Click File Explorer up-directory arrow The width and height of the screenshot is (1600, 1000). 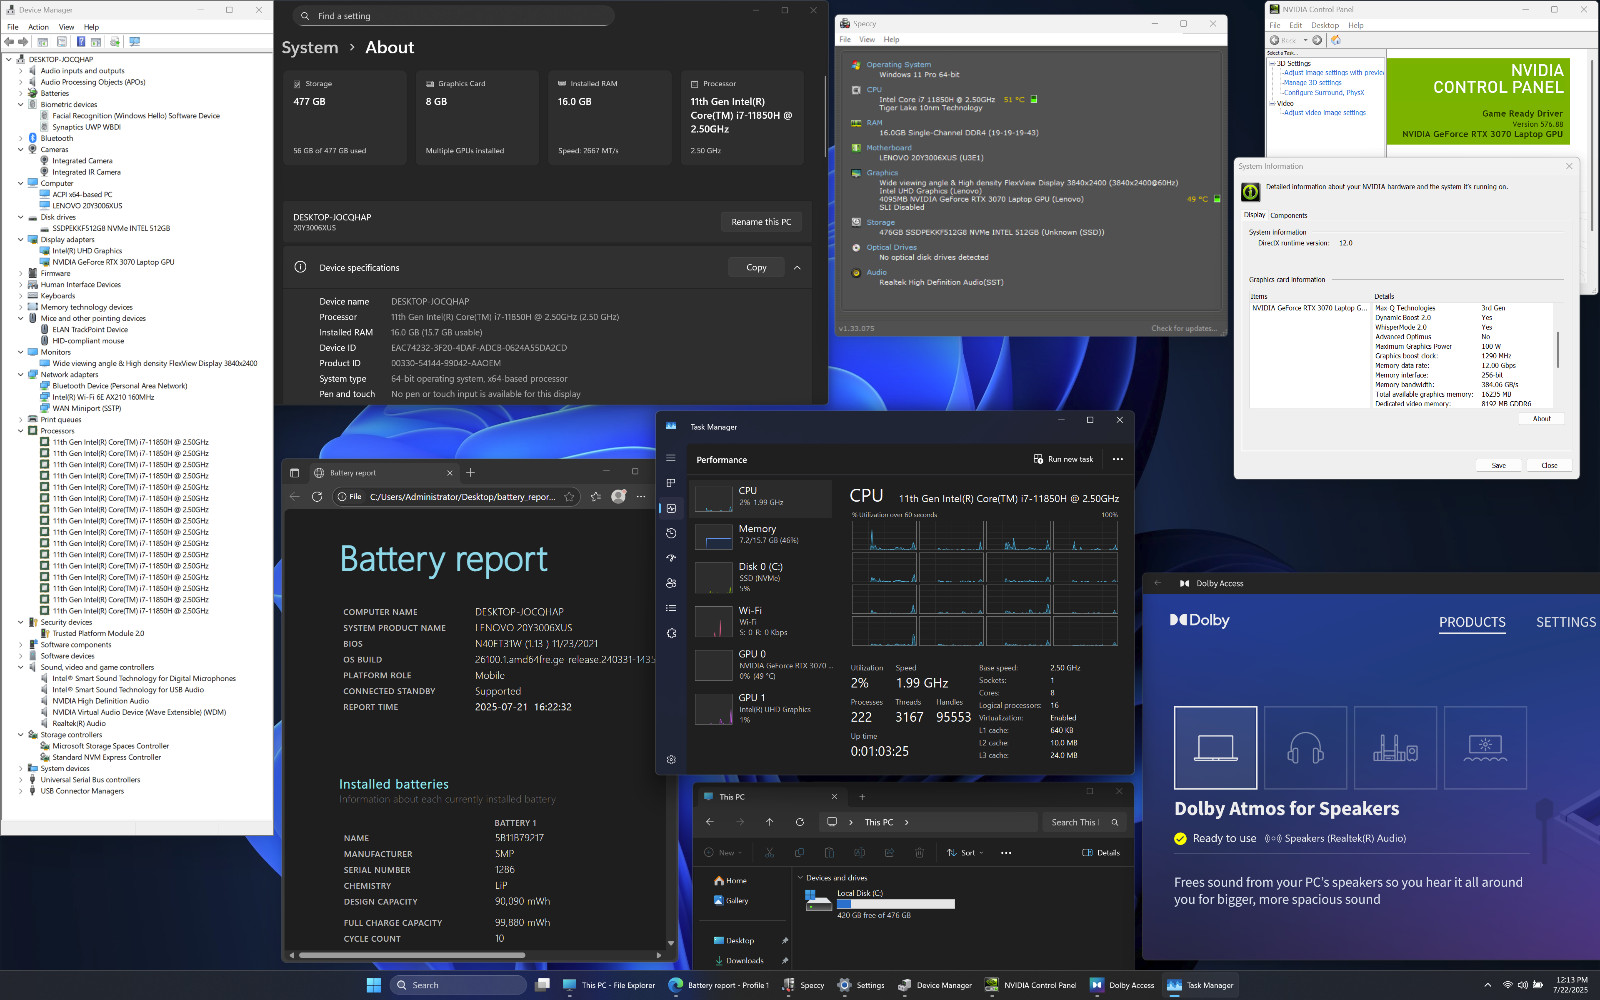pos(769,822)
